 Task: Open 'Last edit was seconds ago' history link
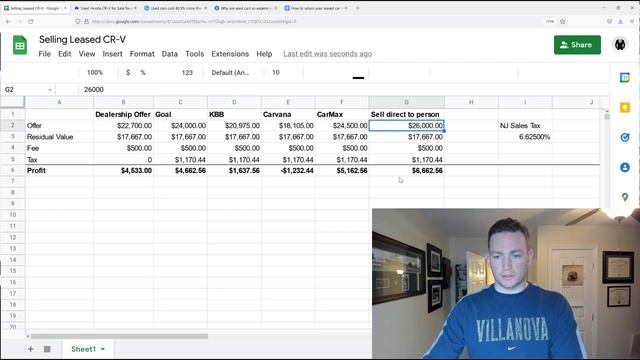point(327,54)
